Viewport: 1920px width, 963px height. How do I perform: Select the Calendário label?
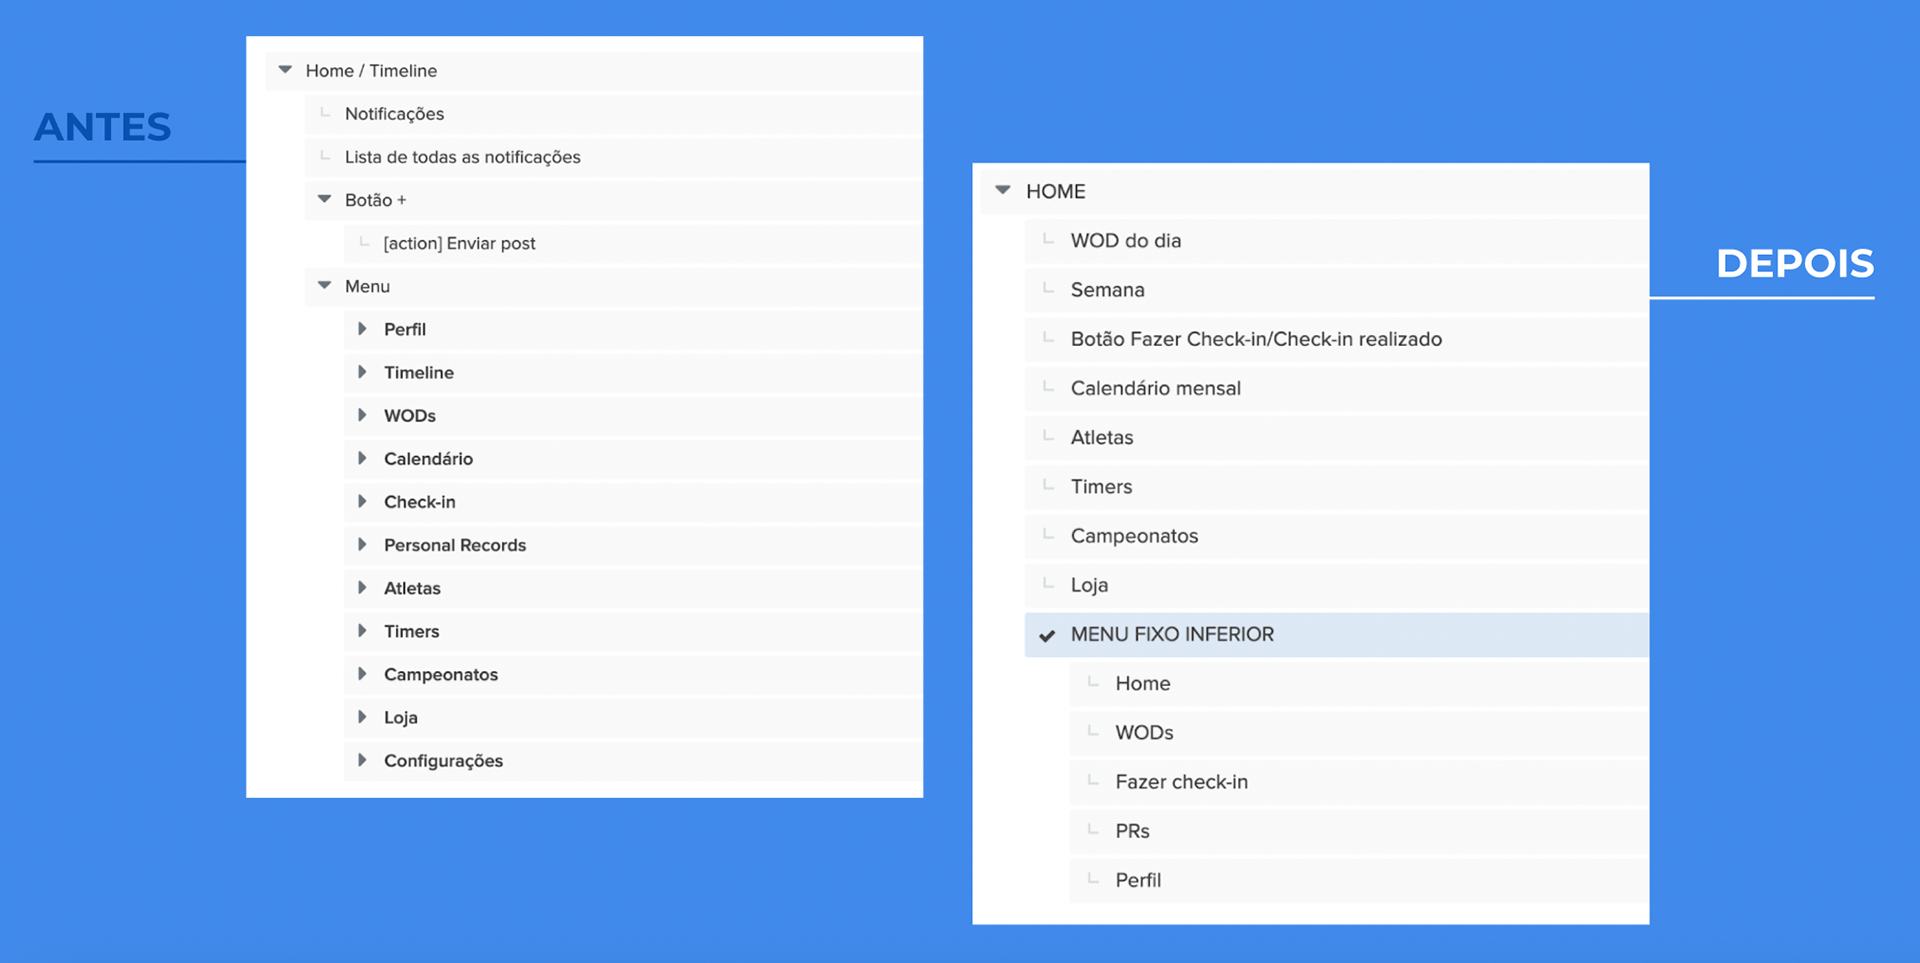[x=428, y=458]
